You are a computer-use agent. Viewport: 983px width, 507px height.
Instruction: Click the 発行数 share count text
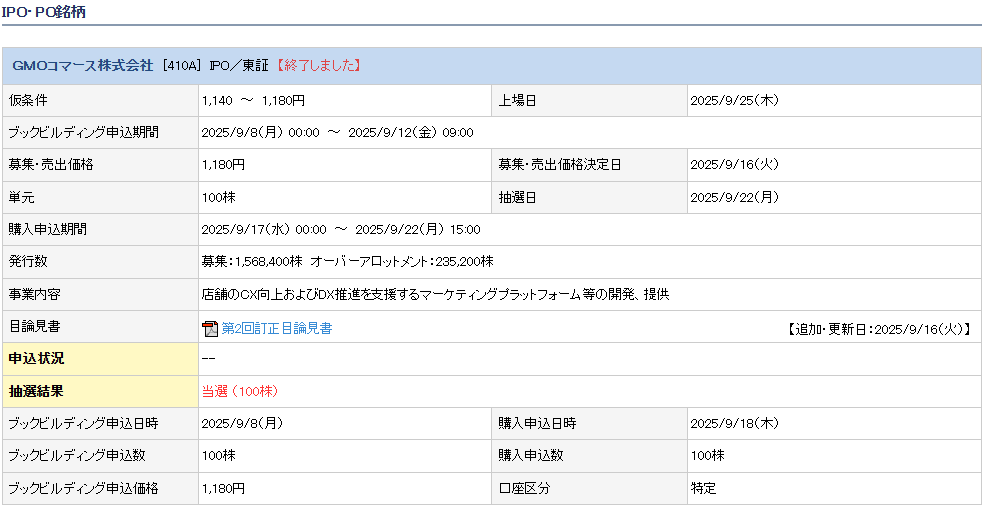[x=347, y=261]
